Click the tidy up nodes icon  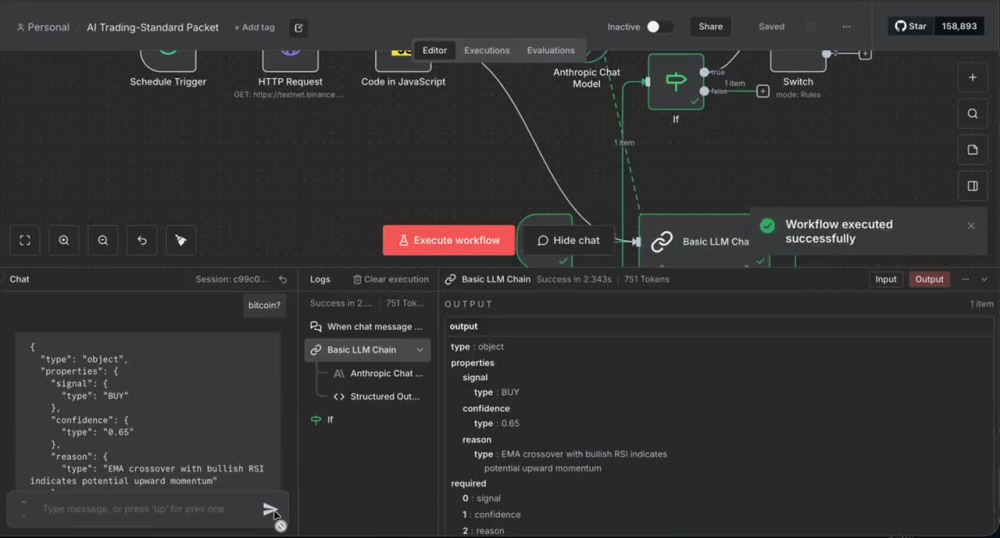[x=180, y=240]
